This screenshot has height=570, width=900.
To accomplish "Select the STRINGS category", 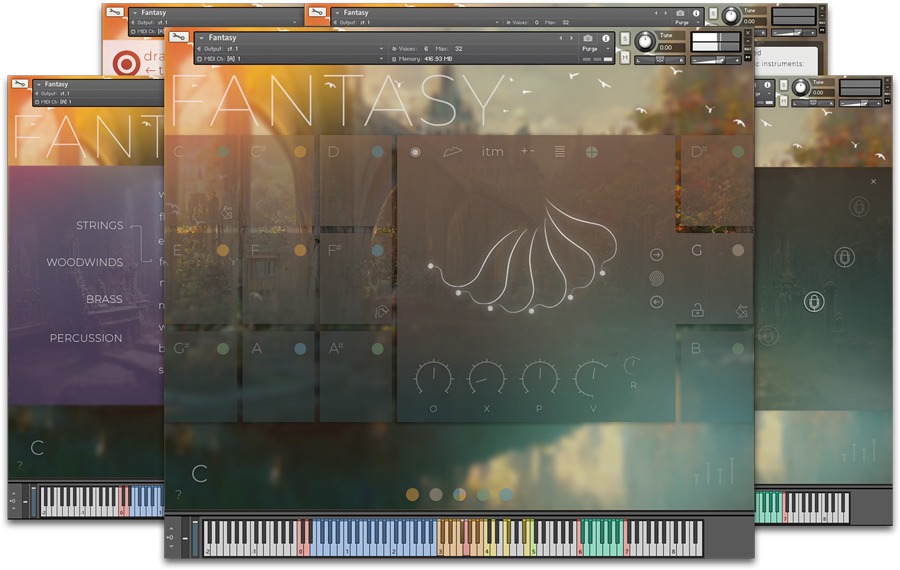I will pyautogui.click(x=99, y=226).
